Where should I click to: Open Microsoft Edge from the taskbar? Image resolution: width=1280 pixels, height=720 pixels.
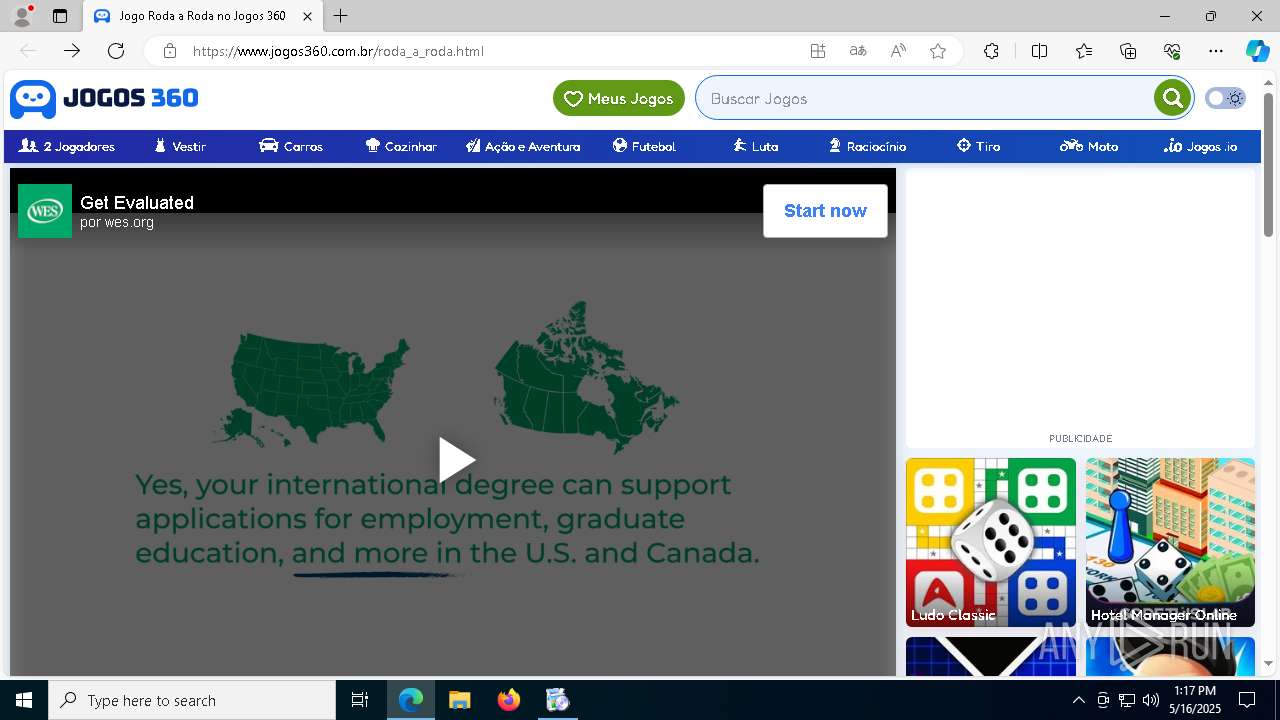pos(411,700)
